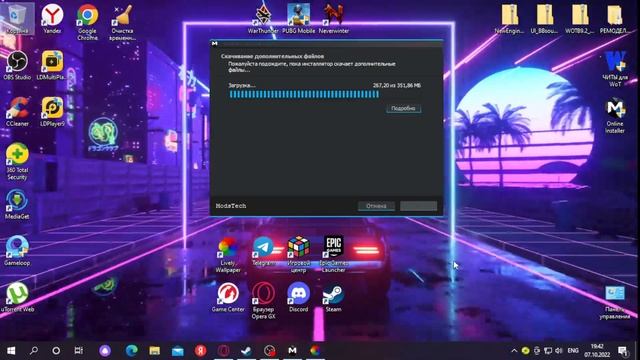Open the Читы для WoT shortcut
Screen dimensions: 640x360
click(x=615, y=69)
